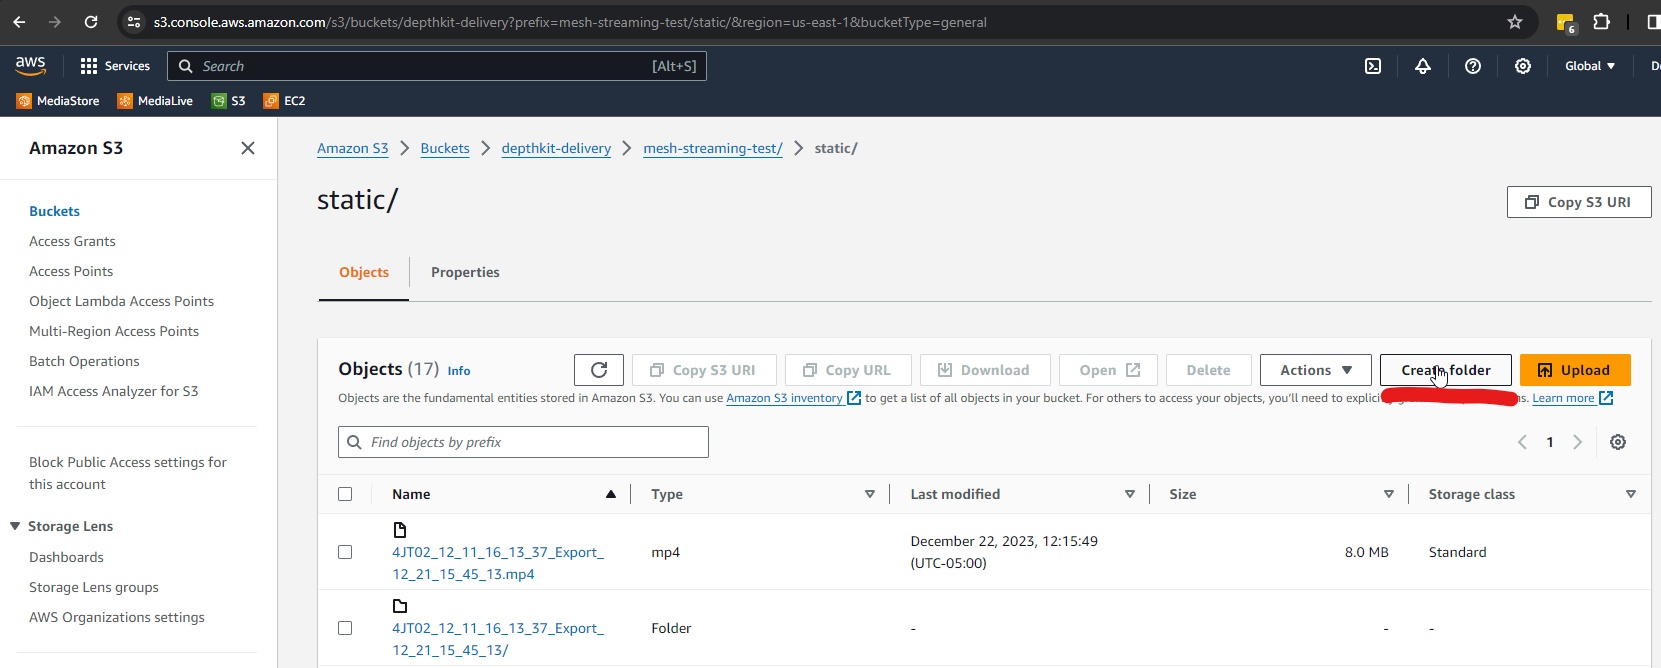Open object table preferences gear
This screenshot has width=1661, height=668.
[x=1618, y=442]
